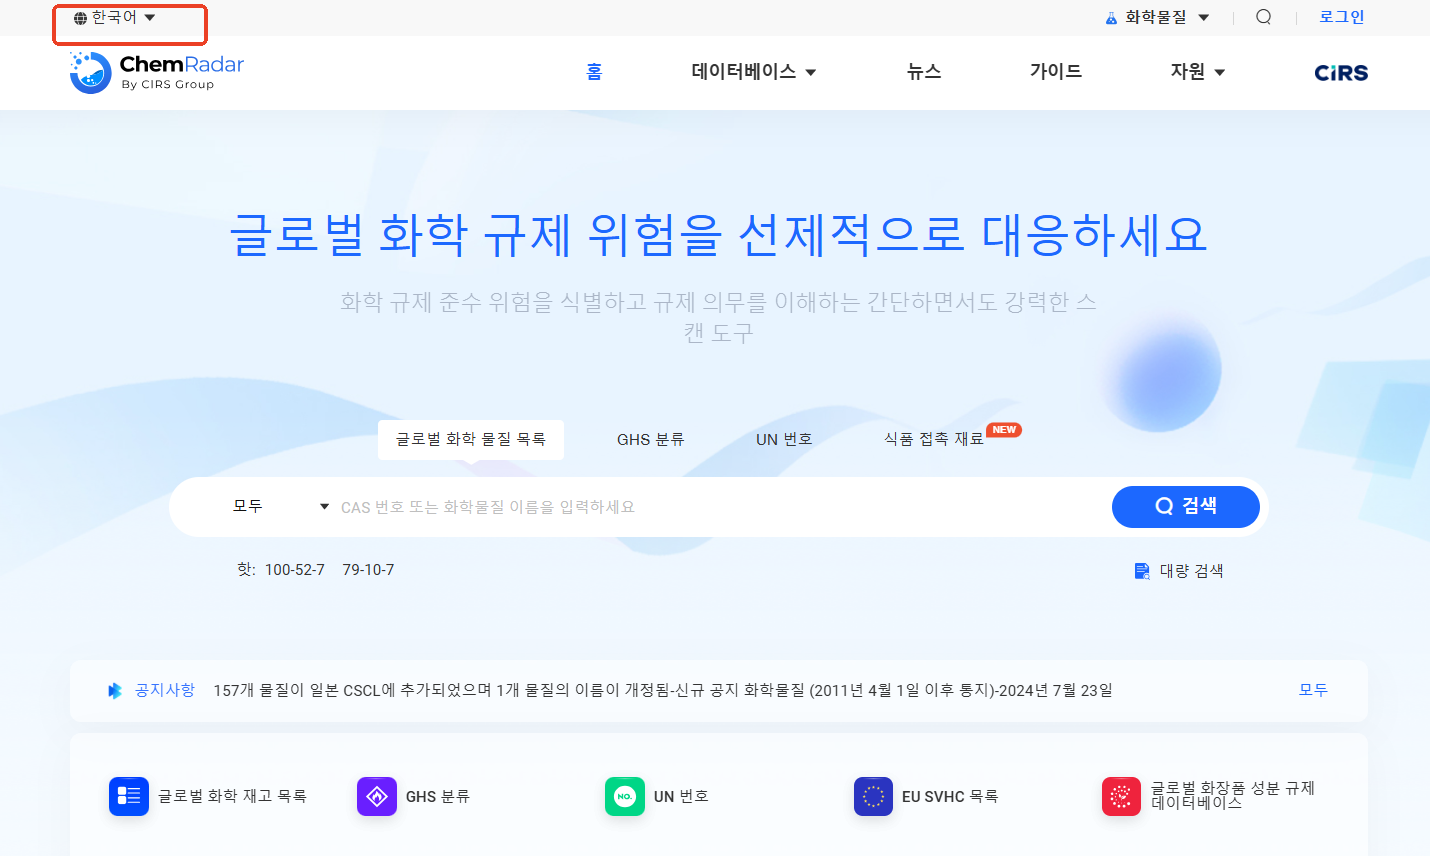Switch to the GHS 분류 search tab

point(650,440)
